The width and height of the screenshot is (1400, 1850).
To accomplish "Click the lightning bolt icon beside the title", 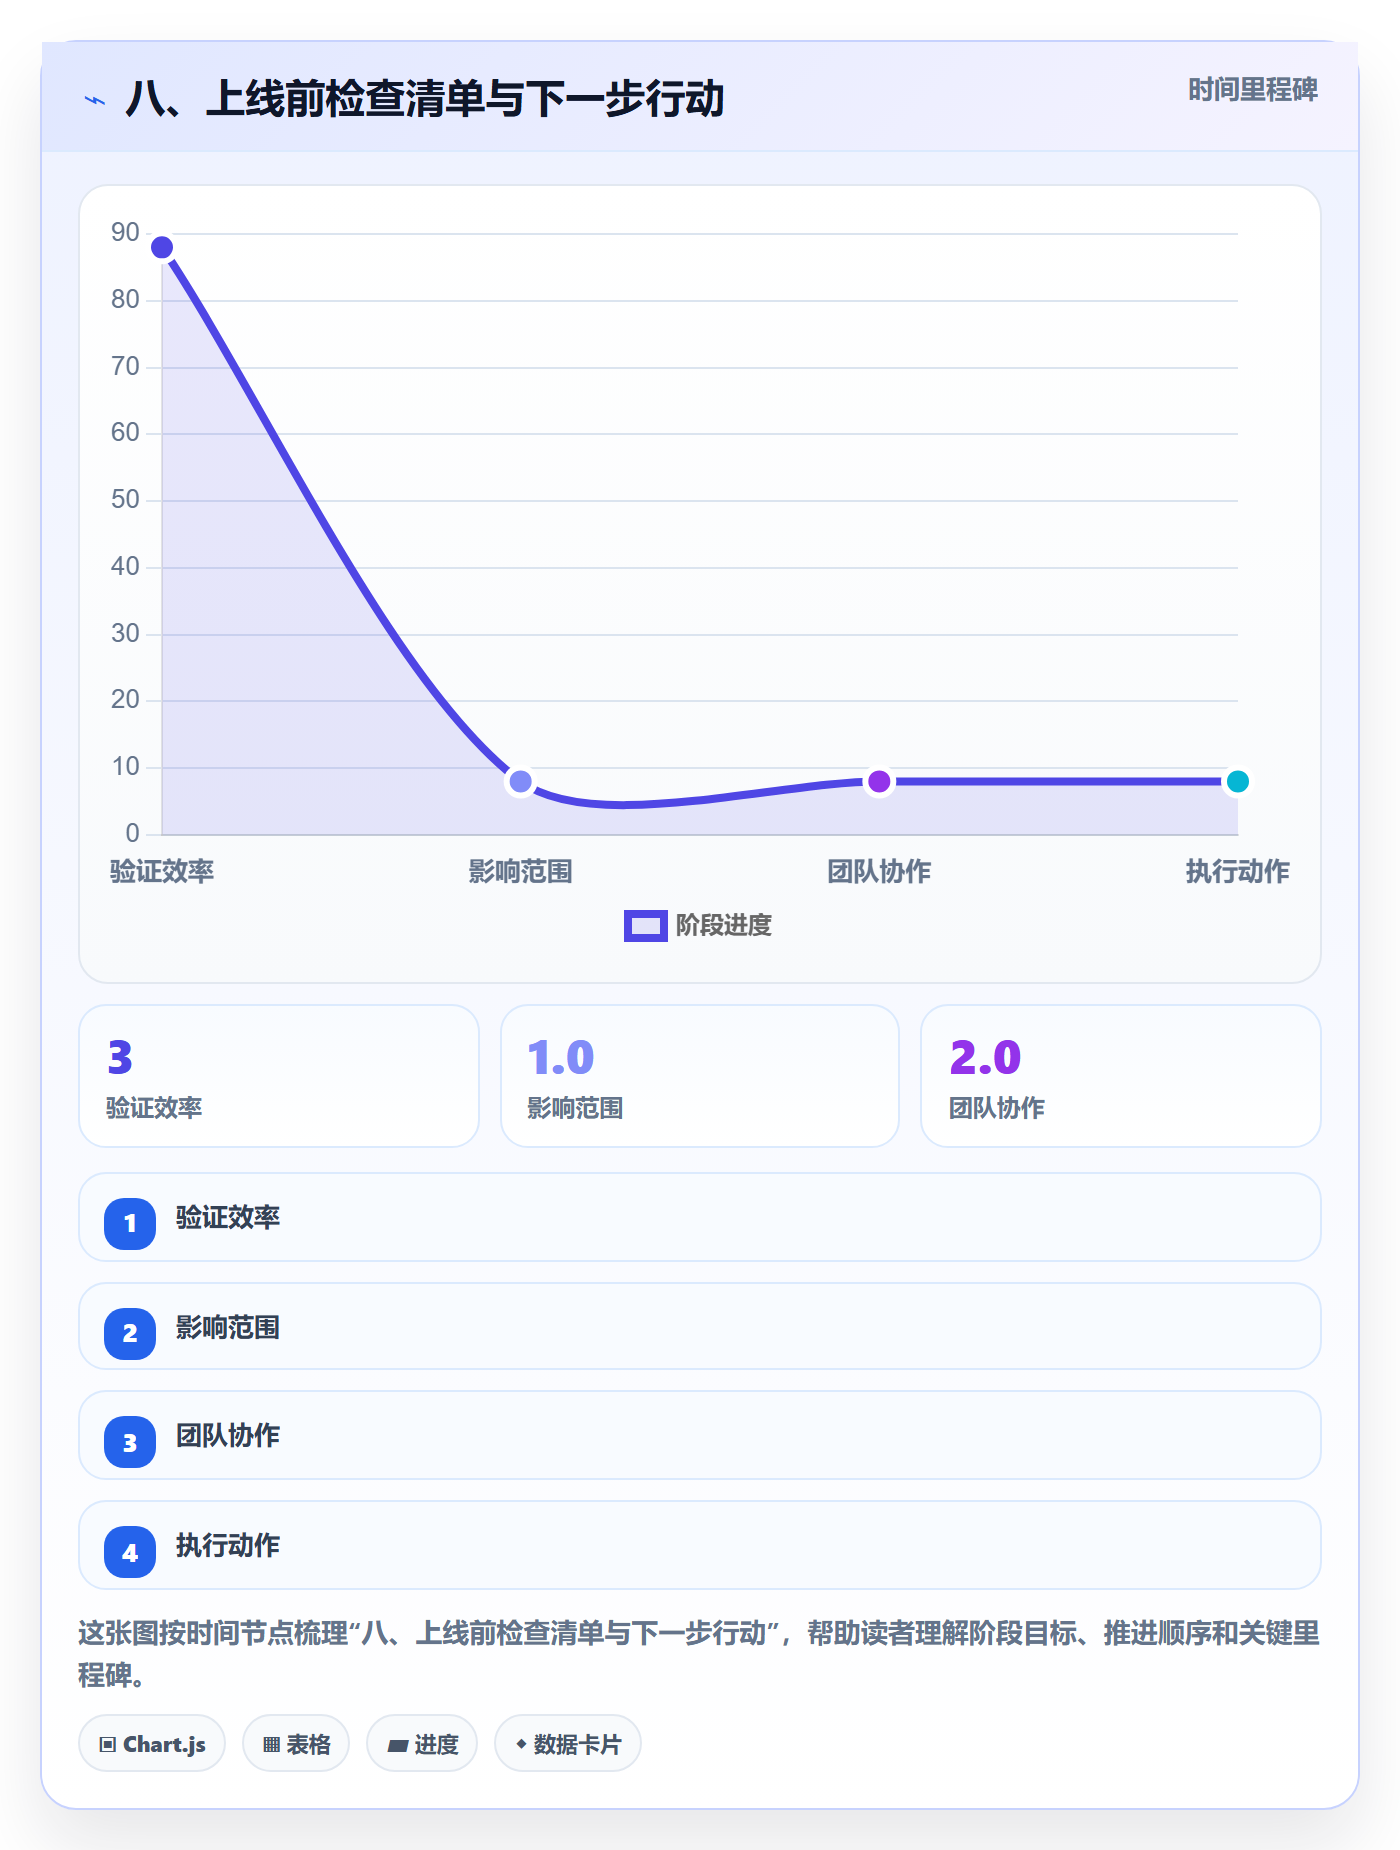I will click(x=95, y=100).
